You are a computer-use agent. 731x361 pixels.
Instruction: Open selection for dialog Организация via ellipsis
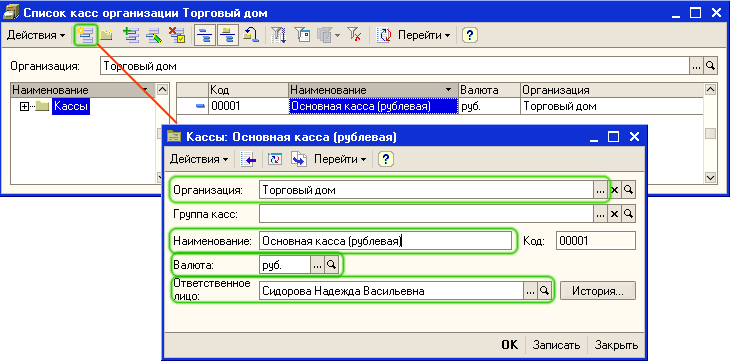(x=600, y=190)
